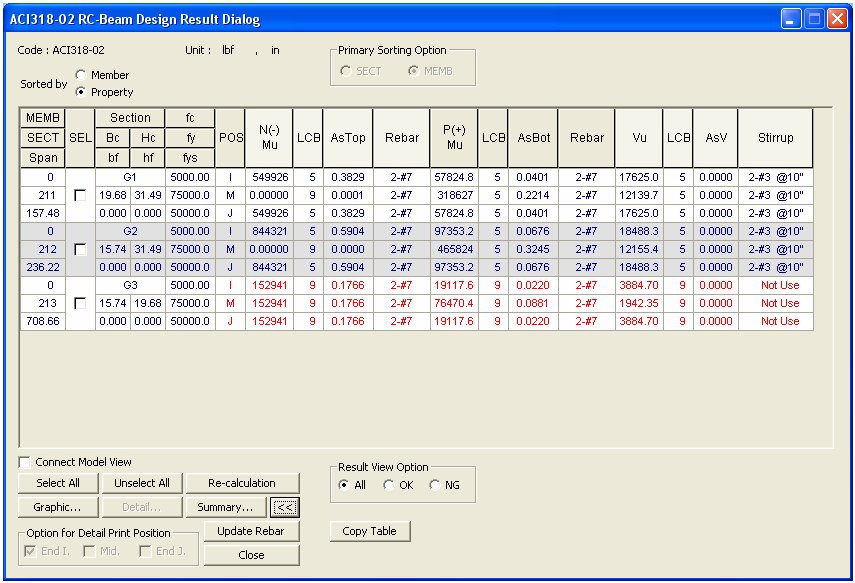The width and height of the screenshot is (855, 583).
Task: Select the Member sort radio button
Action: click(x=80, y=75)
